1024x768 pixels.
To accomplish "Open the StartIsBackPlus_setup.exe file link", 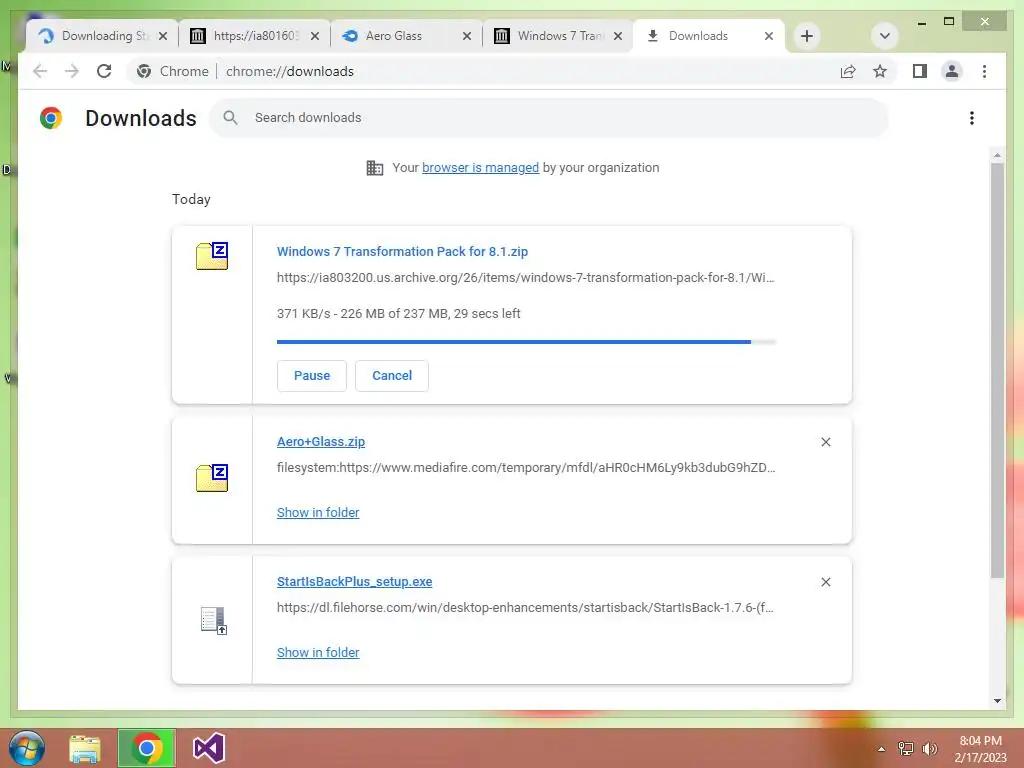I will click(x=355, y=581).
